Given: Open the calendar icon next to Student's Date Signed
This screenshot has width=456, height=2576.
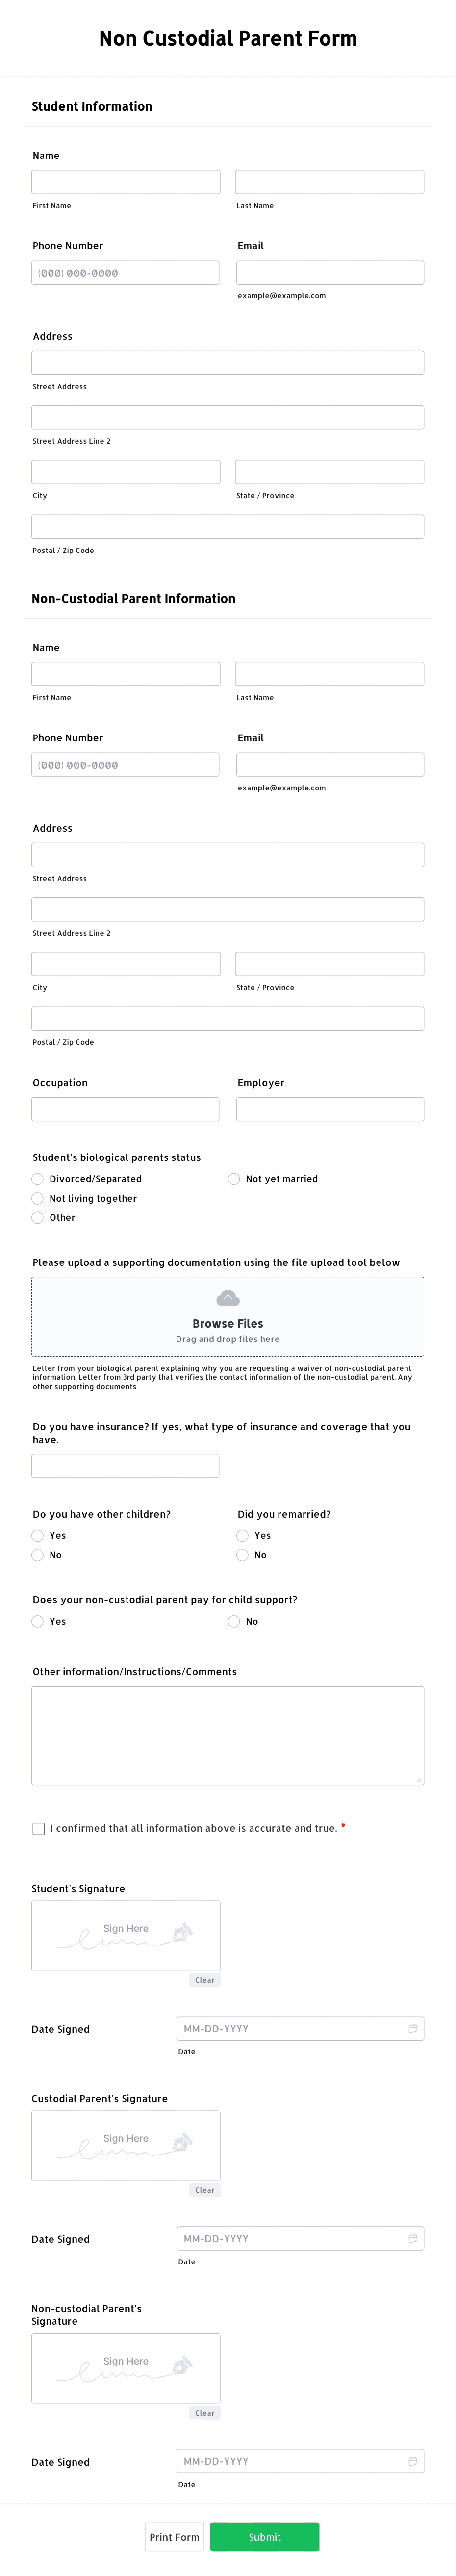Looking at the screenshot, I should (413, 2029).
